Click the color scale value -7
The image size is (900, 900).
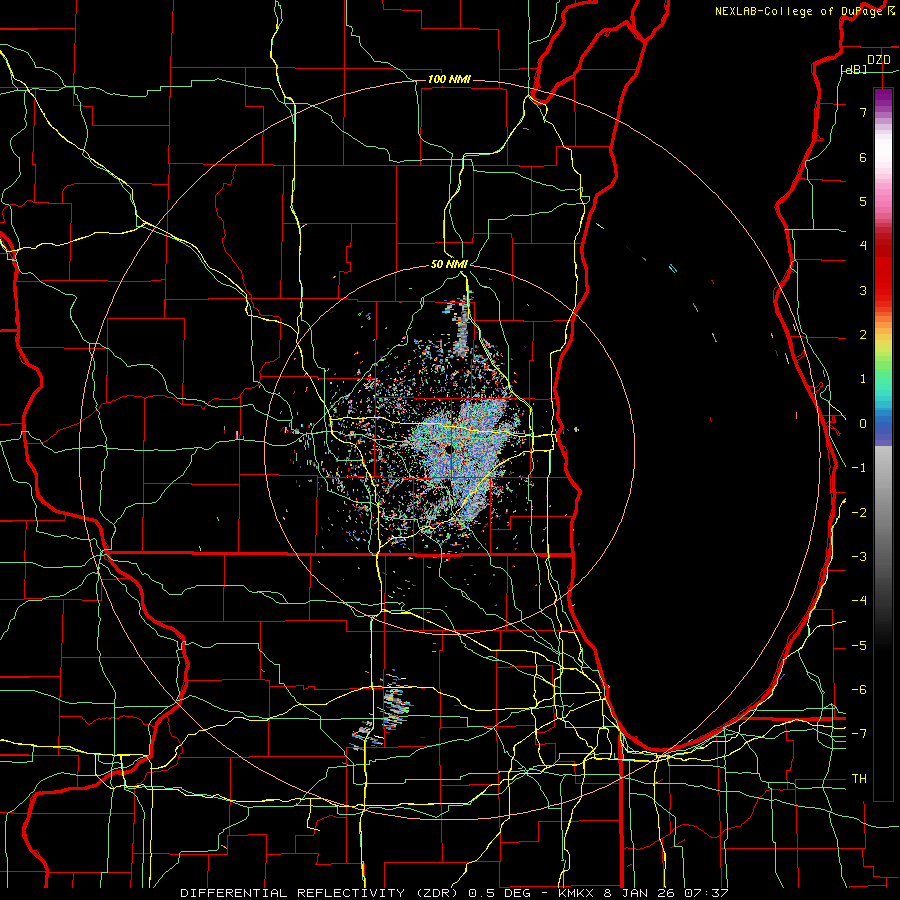859,734
